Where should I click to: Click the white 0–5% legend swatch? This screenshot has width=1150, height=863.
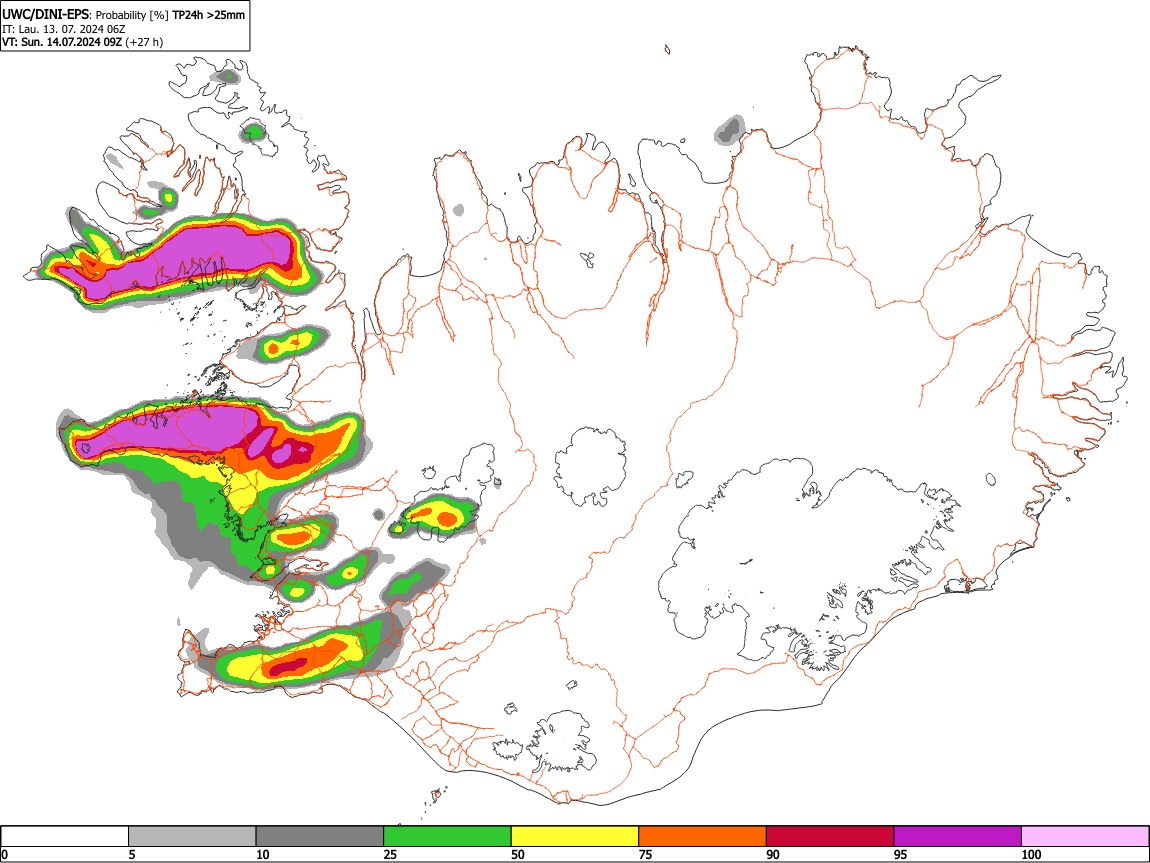pyautogui.click(x=65, y=836)
